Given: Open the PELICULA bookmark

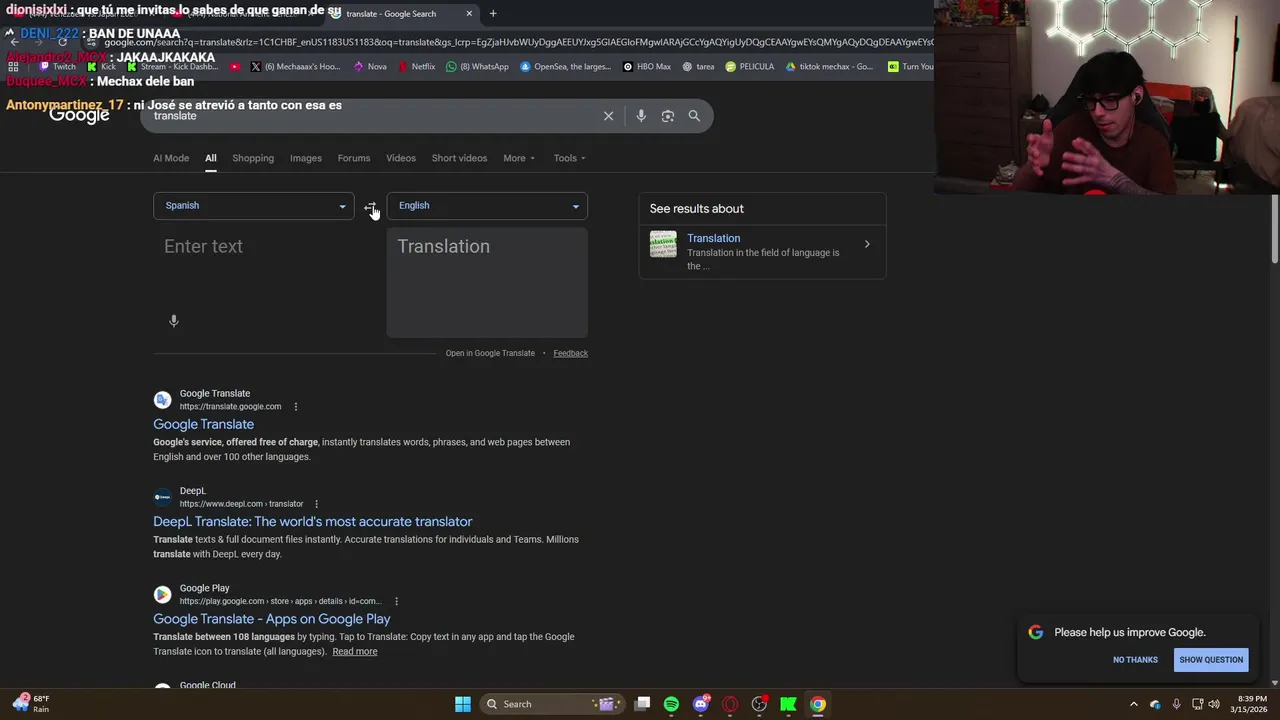Looking at the screenshot, I should coord(750,67).
